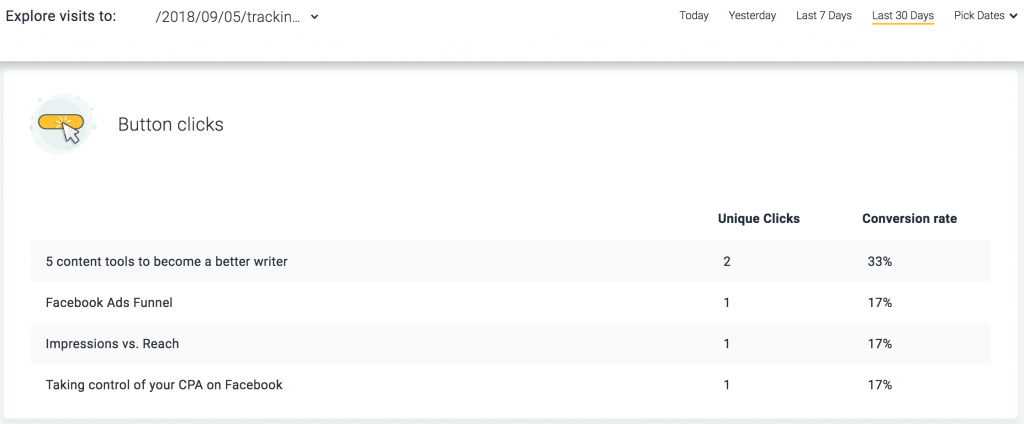Select the Last 30 Days range
This screenshot has width=1024, height=424.
point(903,16)
